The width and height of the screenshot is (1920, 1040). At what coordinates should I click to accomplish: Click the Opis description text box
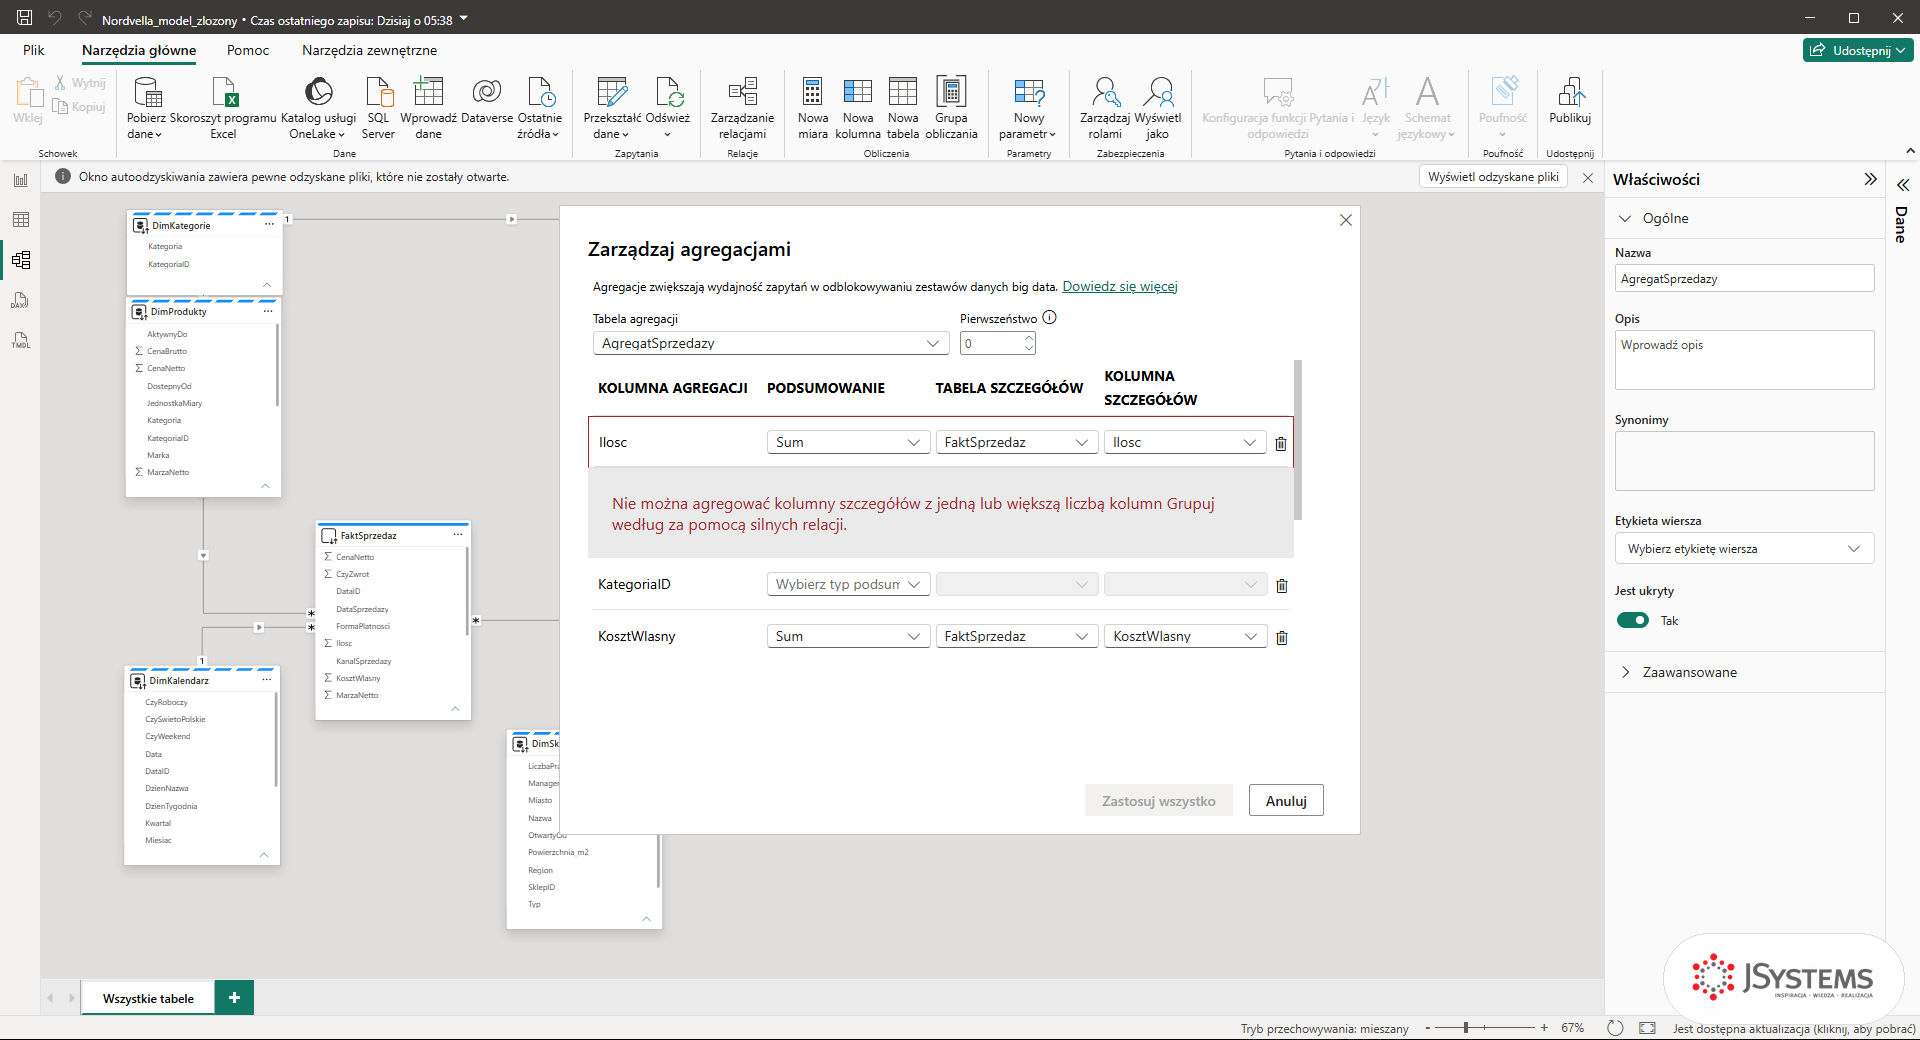pos(1744,360)
